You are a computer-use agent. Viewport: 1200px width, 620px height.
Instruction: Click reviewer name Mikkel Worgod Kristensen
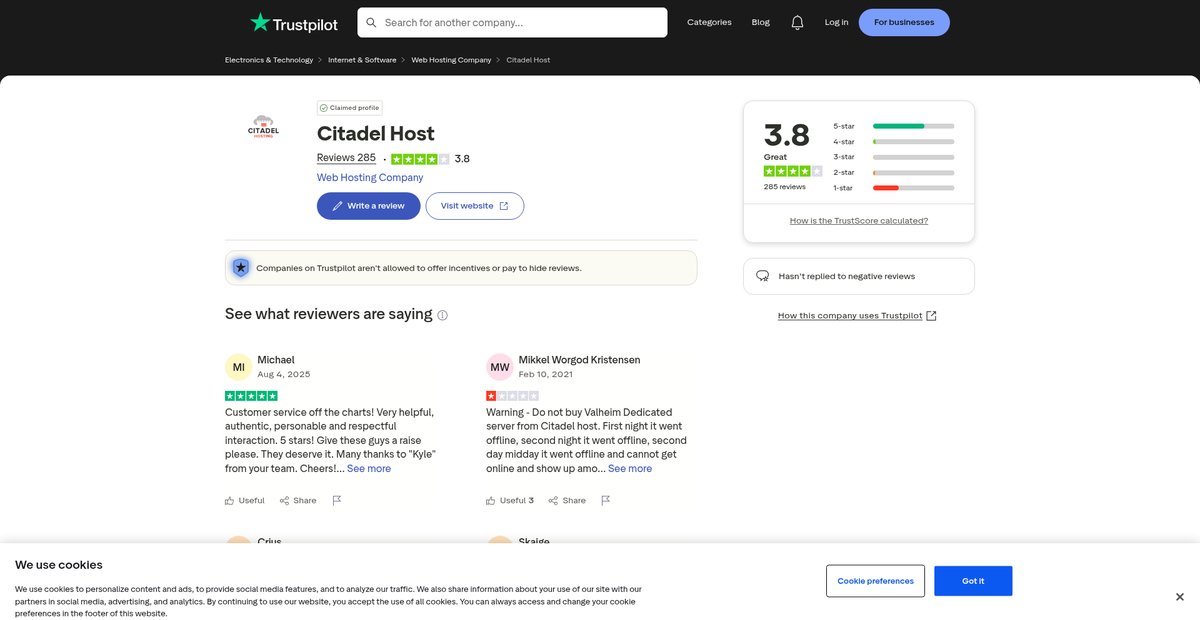click(579, 360)
